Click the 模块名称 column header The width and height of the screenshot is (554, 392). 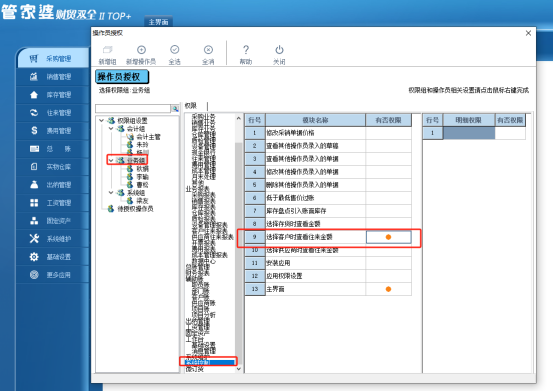point(315,120)
